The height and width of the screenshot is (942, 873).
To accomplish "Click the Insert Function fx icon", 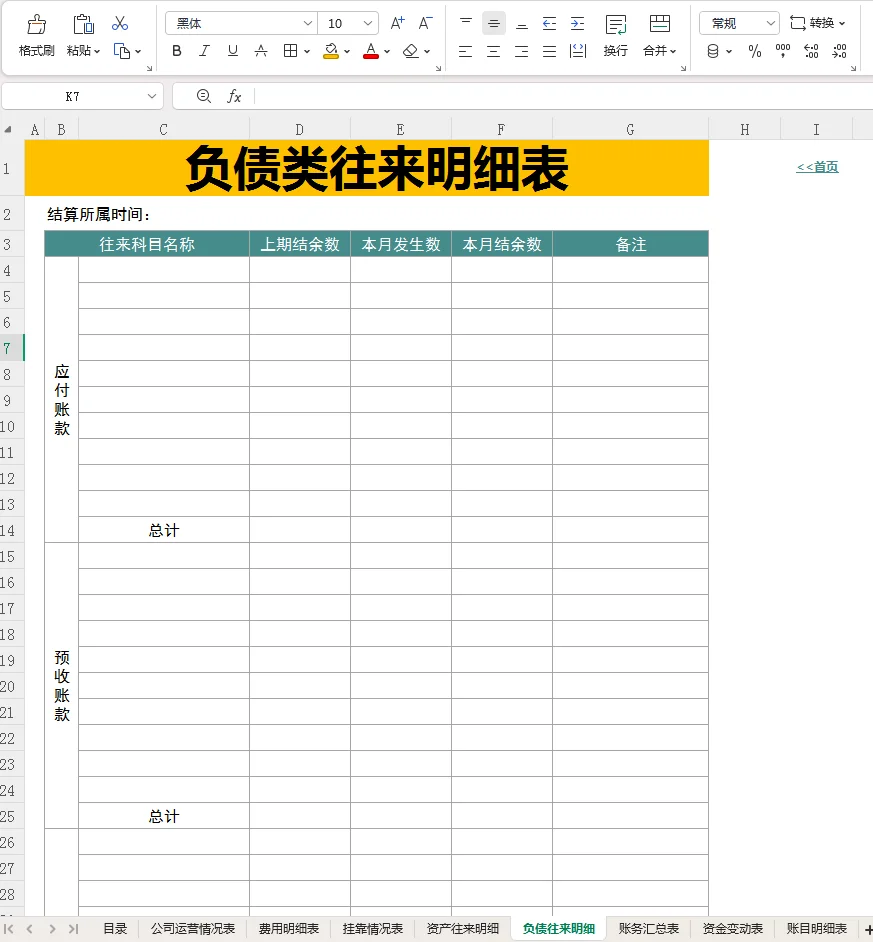I will coord(234,96).
